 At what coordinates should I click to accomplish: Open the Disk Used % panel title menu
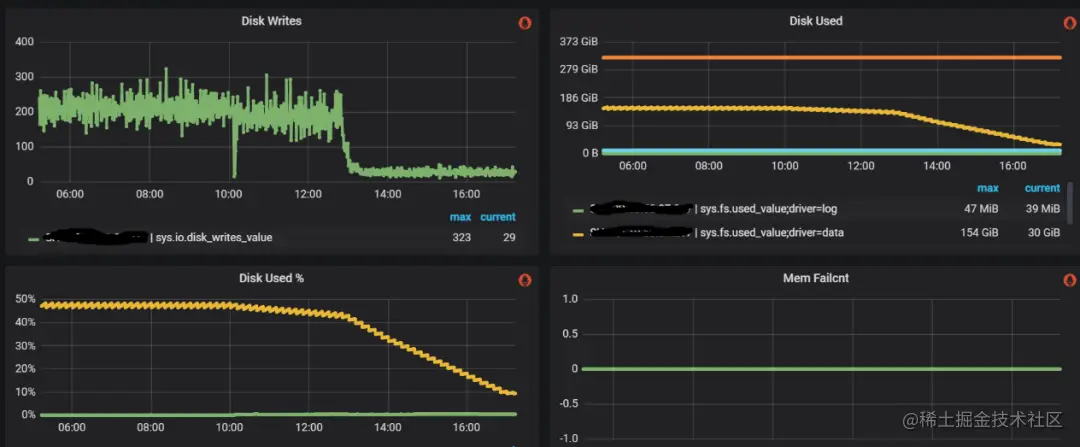(271, 278)
